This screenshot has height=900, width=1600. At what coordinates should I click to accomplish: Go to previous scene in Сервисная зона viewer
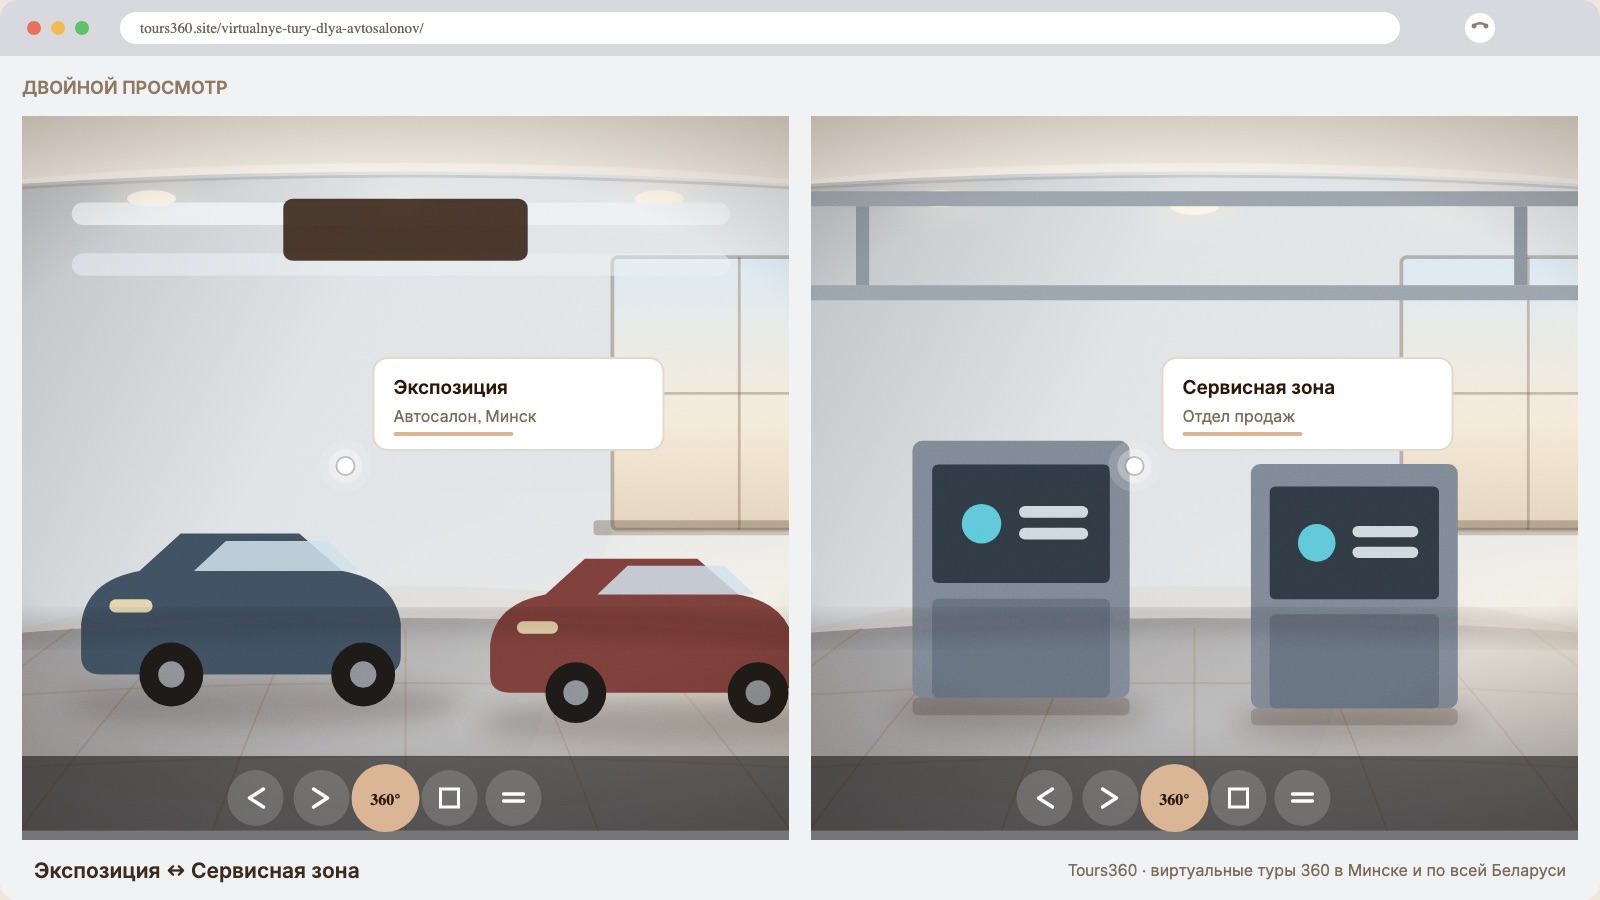1045,798
